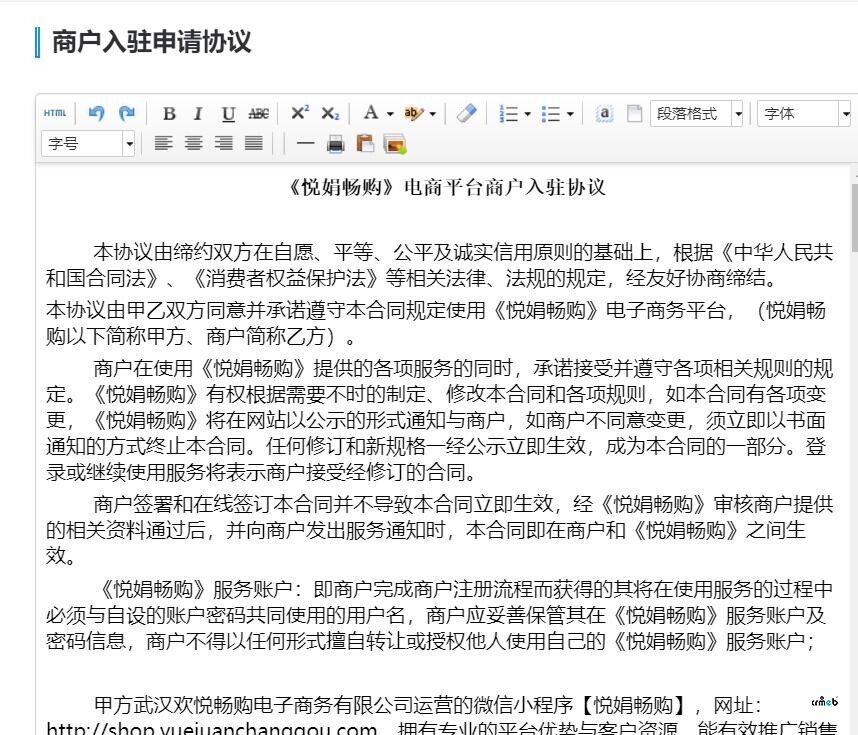Click in paragraph starting 商户在使用《悦娟畅购》
The width and height of the screenshot is (858, 735).
[x=439, y=420]
